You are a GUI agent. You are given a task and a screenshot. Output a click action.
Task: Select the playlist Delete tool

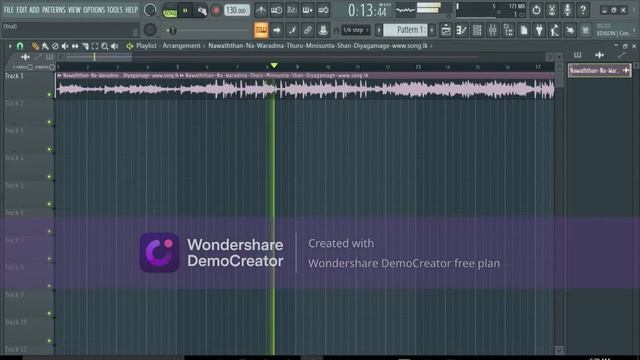[55, 46]
